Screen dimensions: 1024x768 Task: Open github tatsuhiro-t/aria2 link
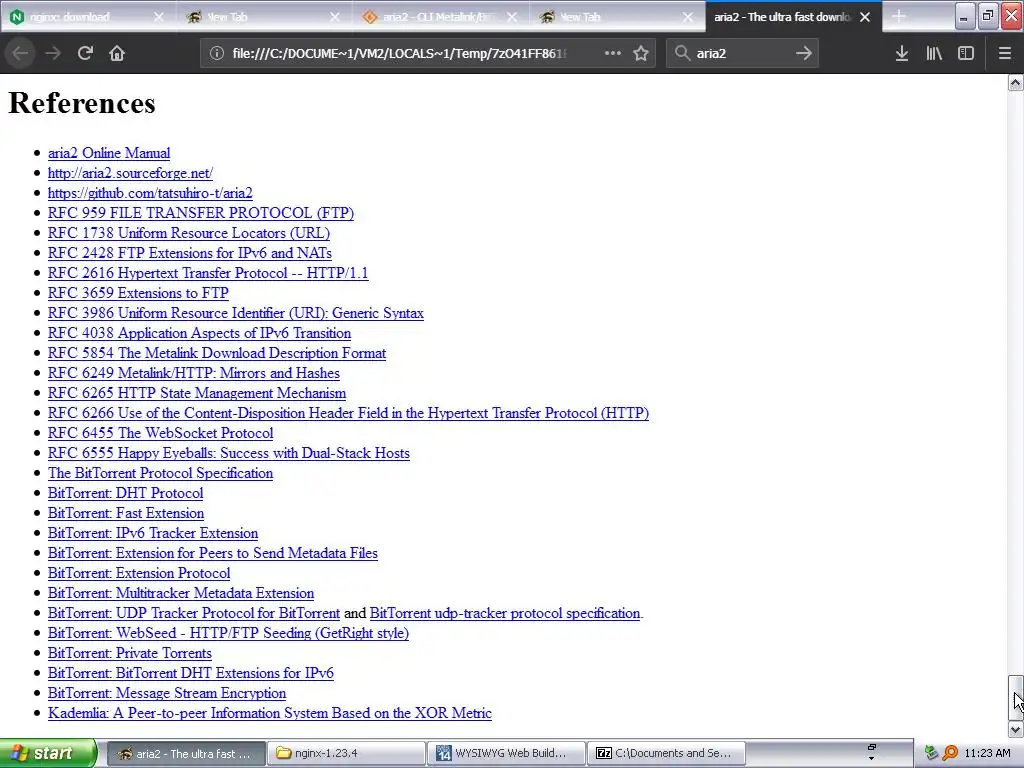[150, 193]
